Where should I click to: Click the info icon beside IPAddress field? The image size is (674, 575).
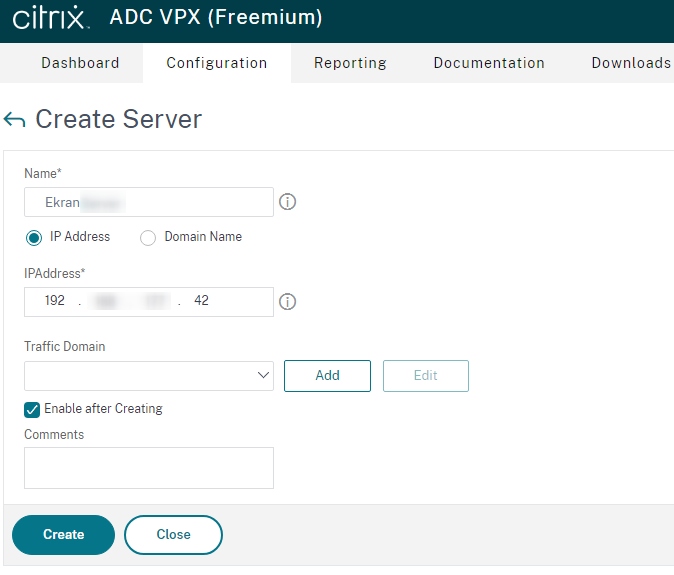pos(287,301)
